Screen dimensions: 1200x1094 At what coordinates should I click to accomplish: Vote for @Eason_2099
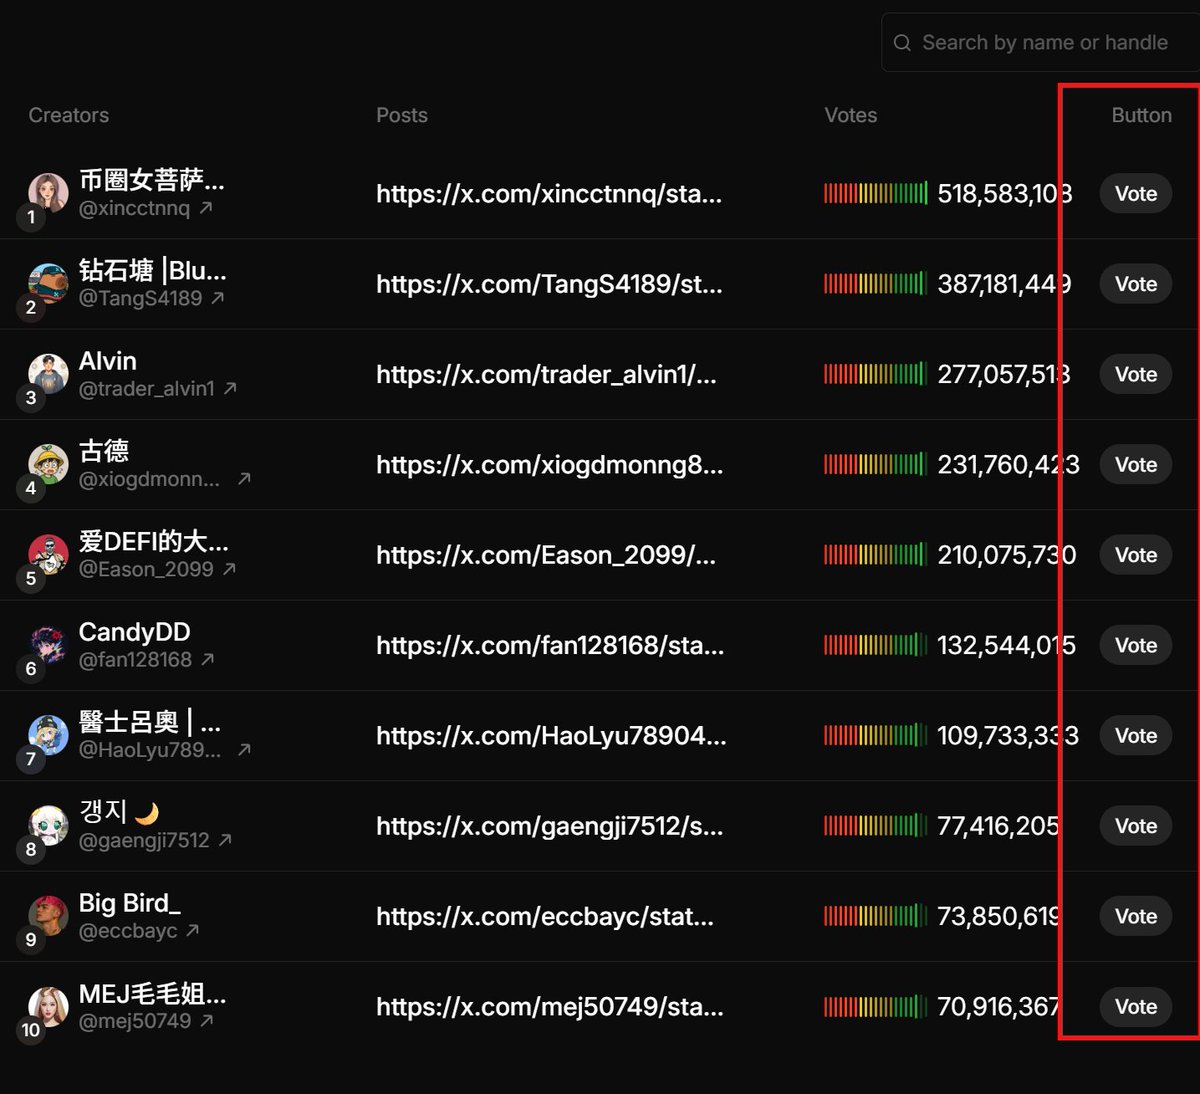1136,555
